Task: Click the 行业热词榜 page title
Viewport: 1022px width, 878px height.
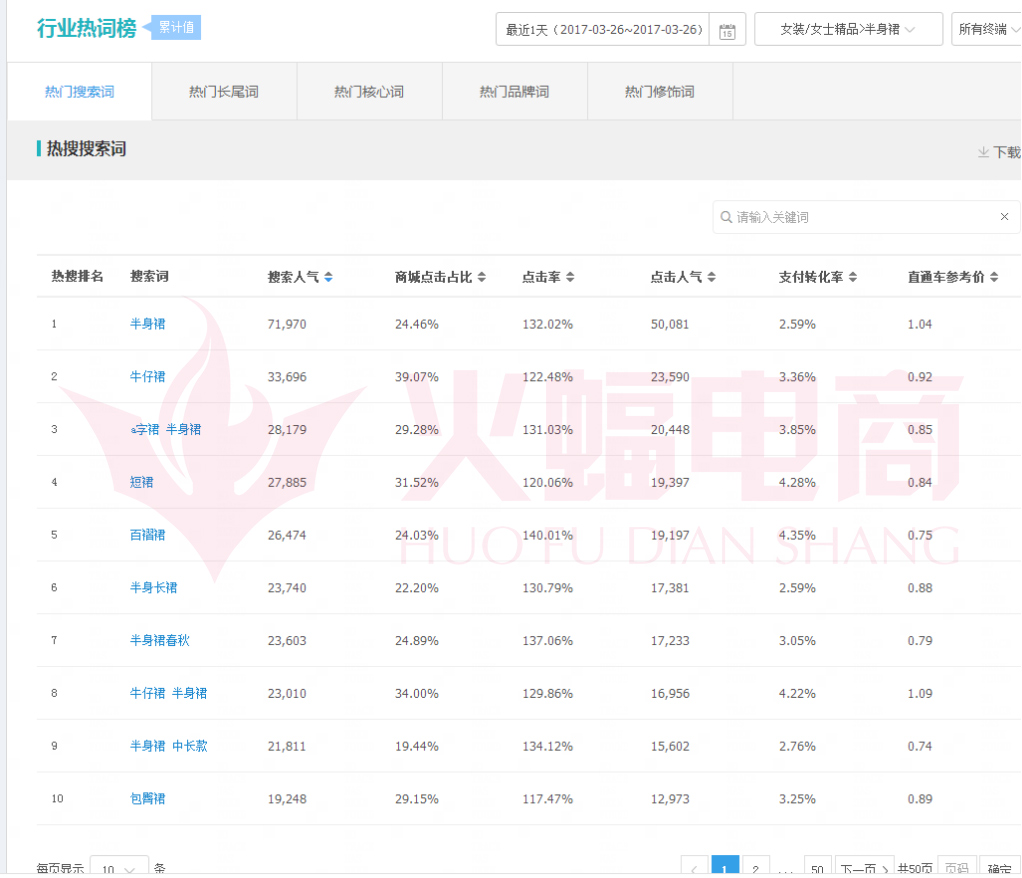Action: tap(87, 28)
